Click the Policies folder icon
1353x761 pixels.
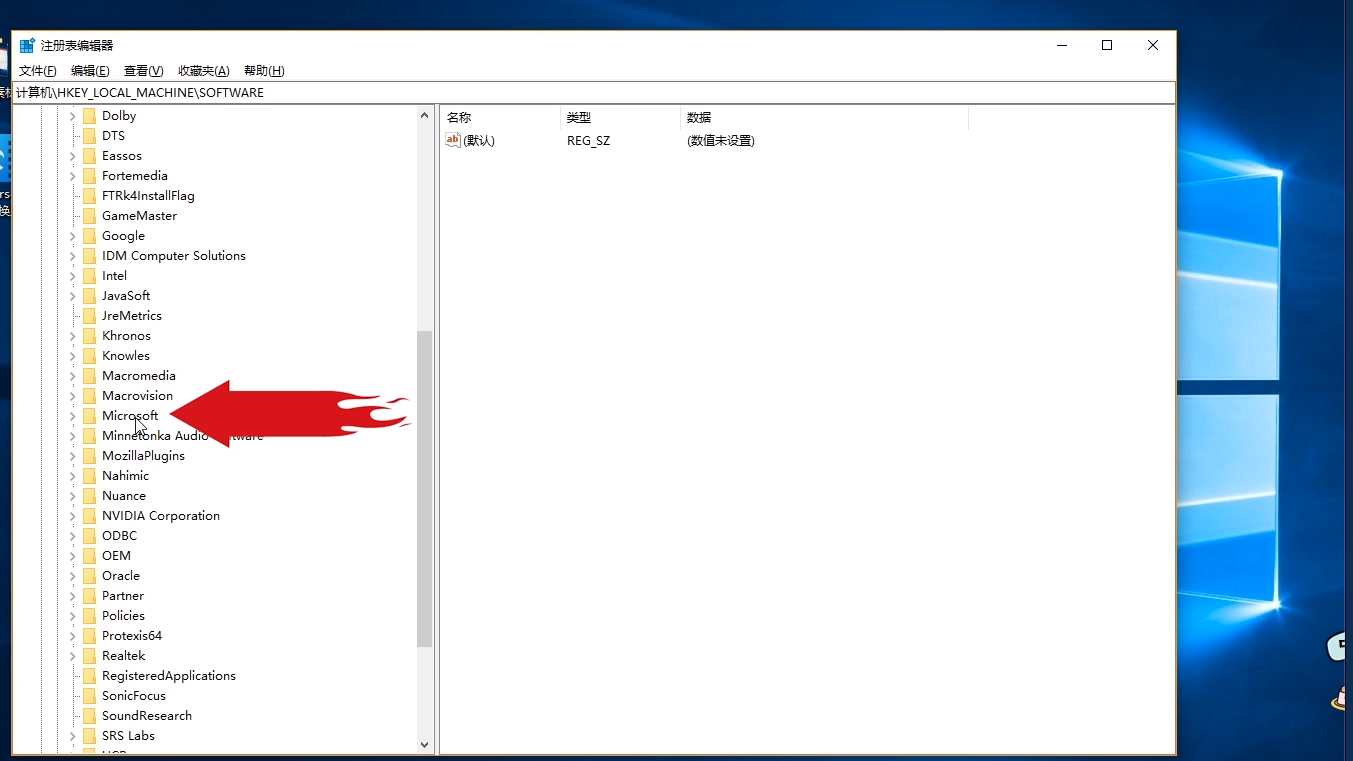[89, 616]
